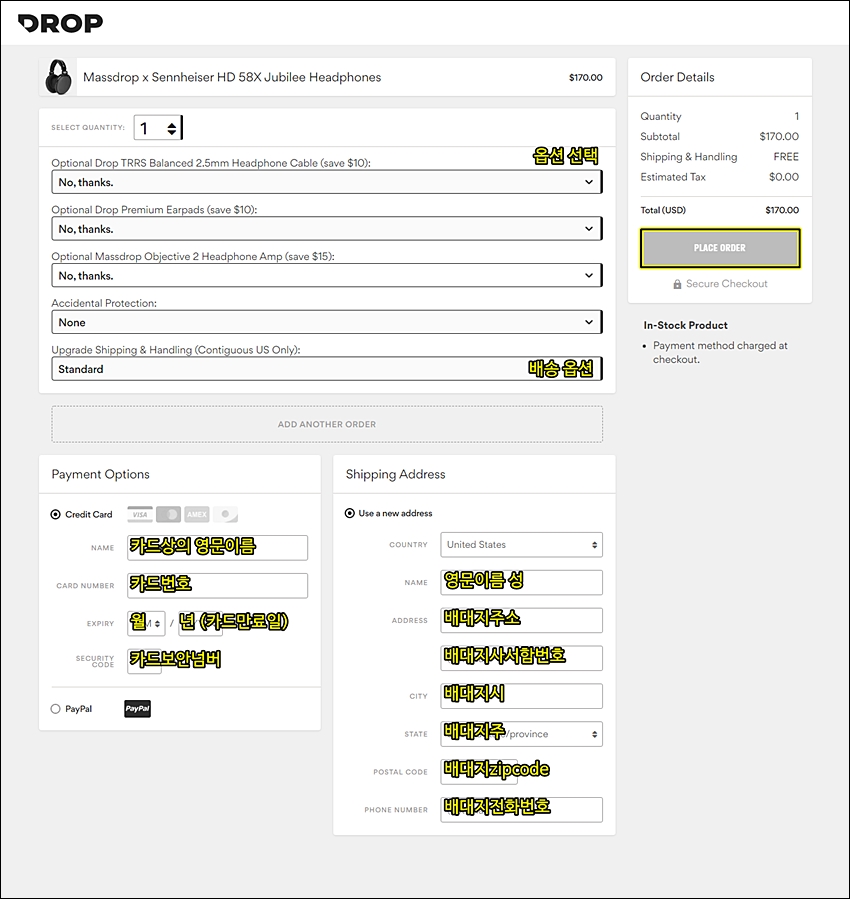
Task: Click the Secure Checkout lock icon
Action: point(677,284)
